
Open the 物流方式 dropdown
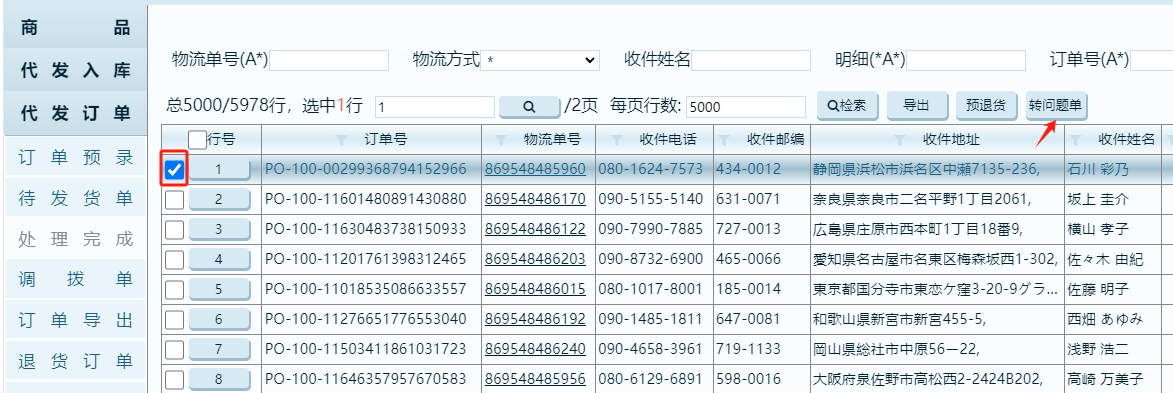pyautogui.click(x=540, y=60)
